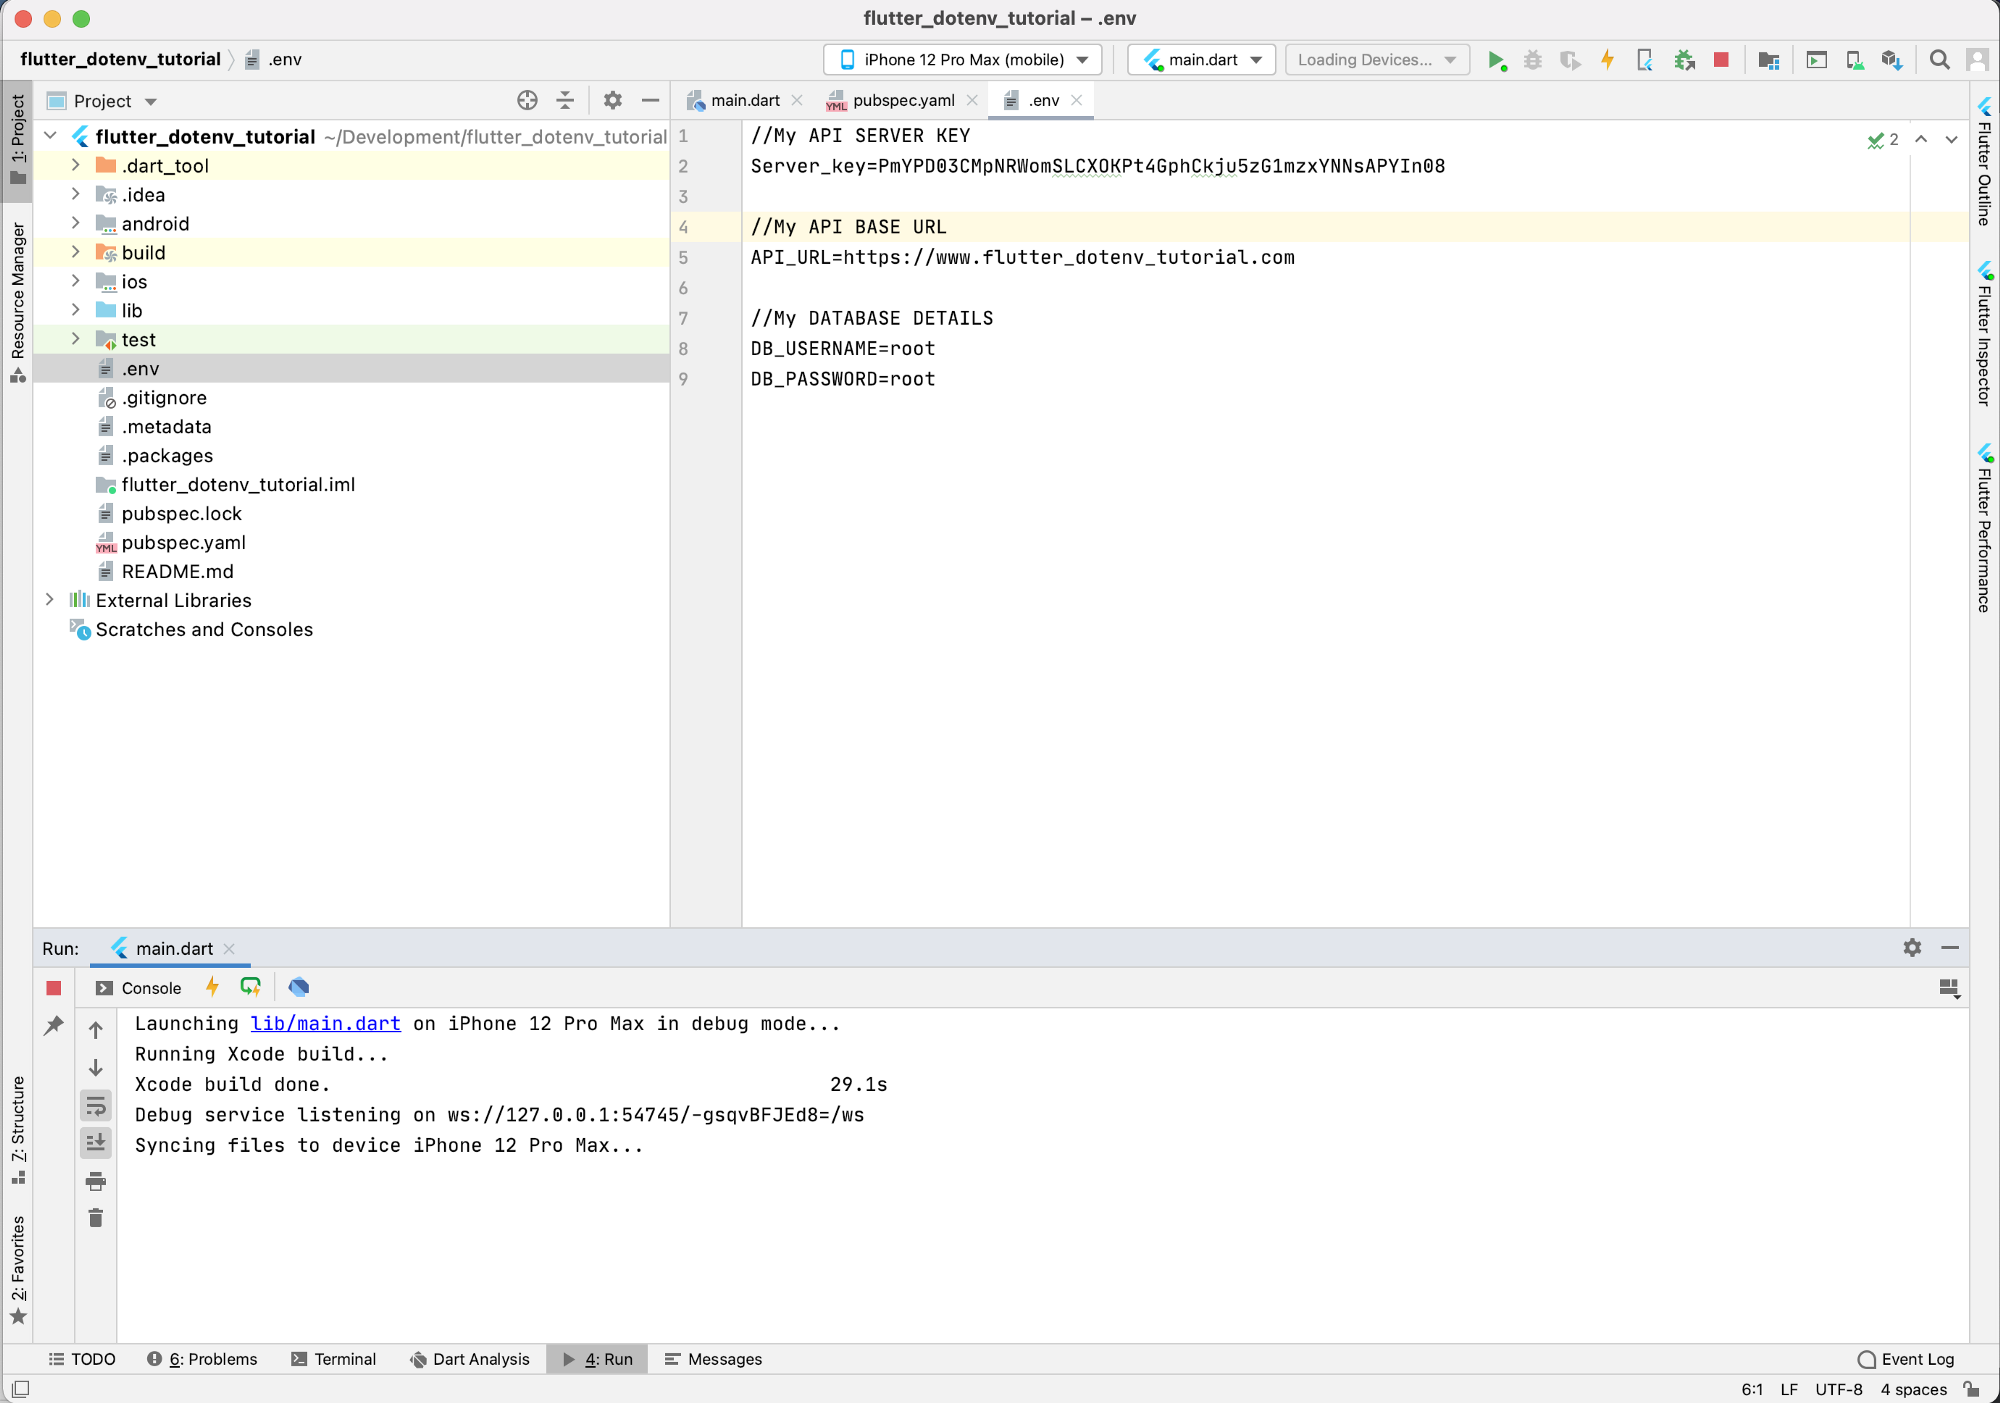Stop process in Run panel
Image resolution: width=2000 pixels, height=1403 pixels.
point(54,988)
